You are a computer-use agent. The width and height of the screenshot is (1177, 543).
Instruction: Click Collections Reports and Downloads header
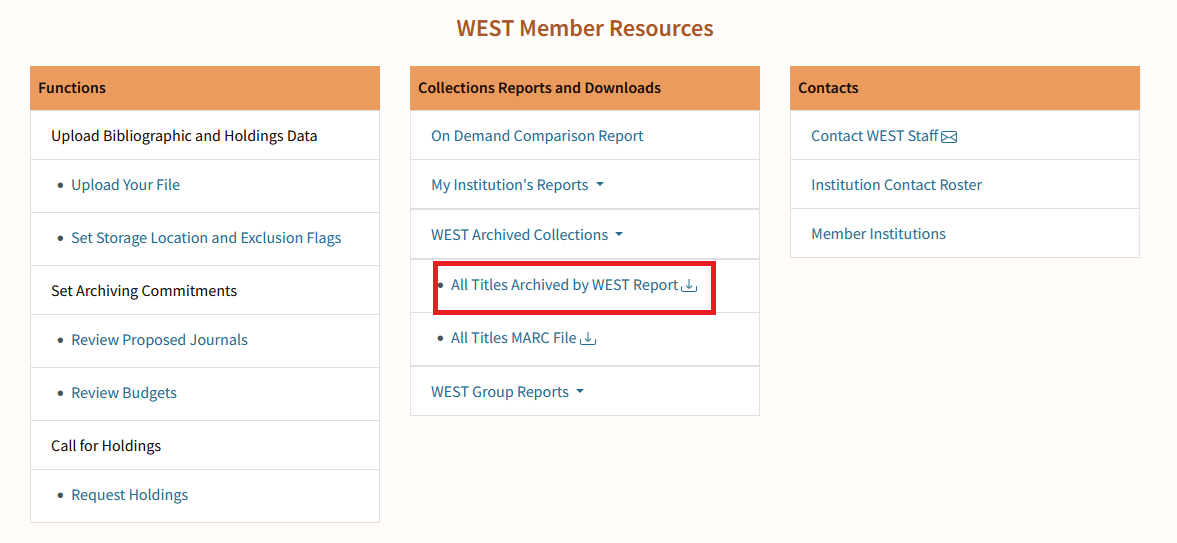[x=585, y=88]
